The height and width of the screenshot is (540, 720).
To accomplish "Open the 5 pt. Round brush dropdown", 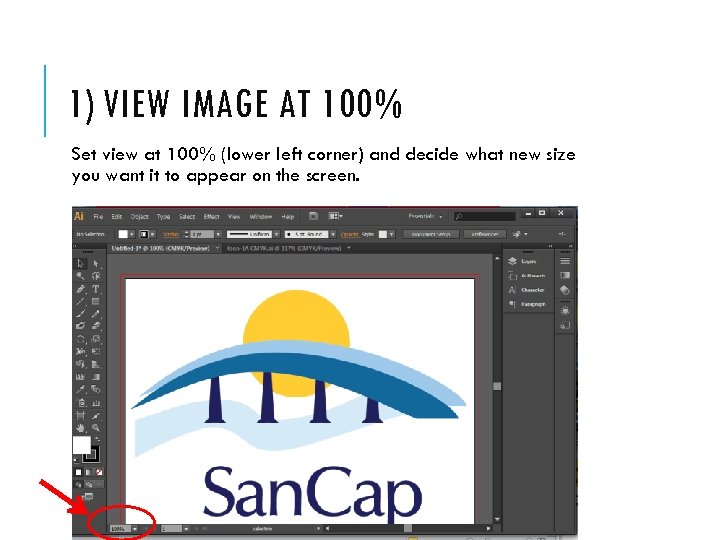I will coord(333,234).
